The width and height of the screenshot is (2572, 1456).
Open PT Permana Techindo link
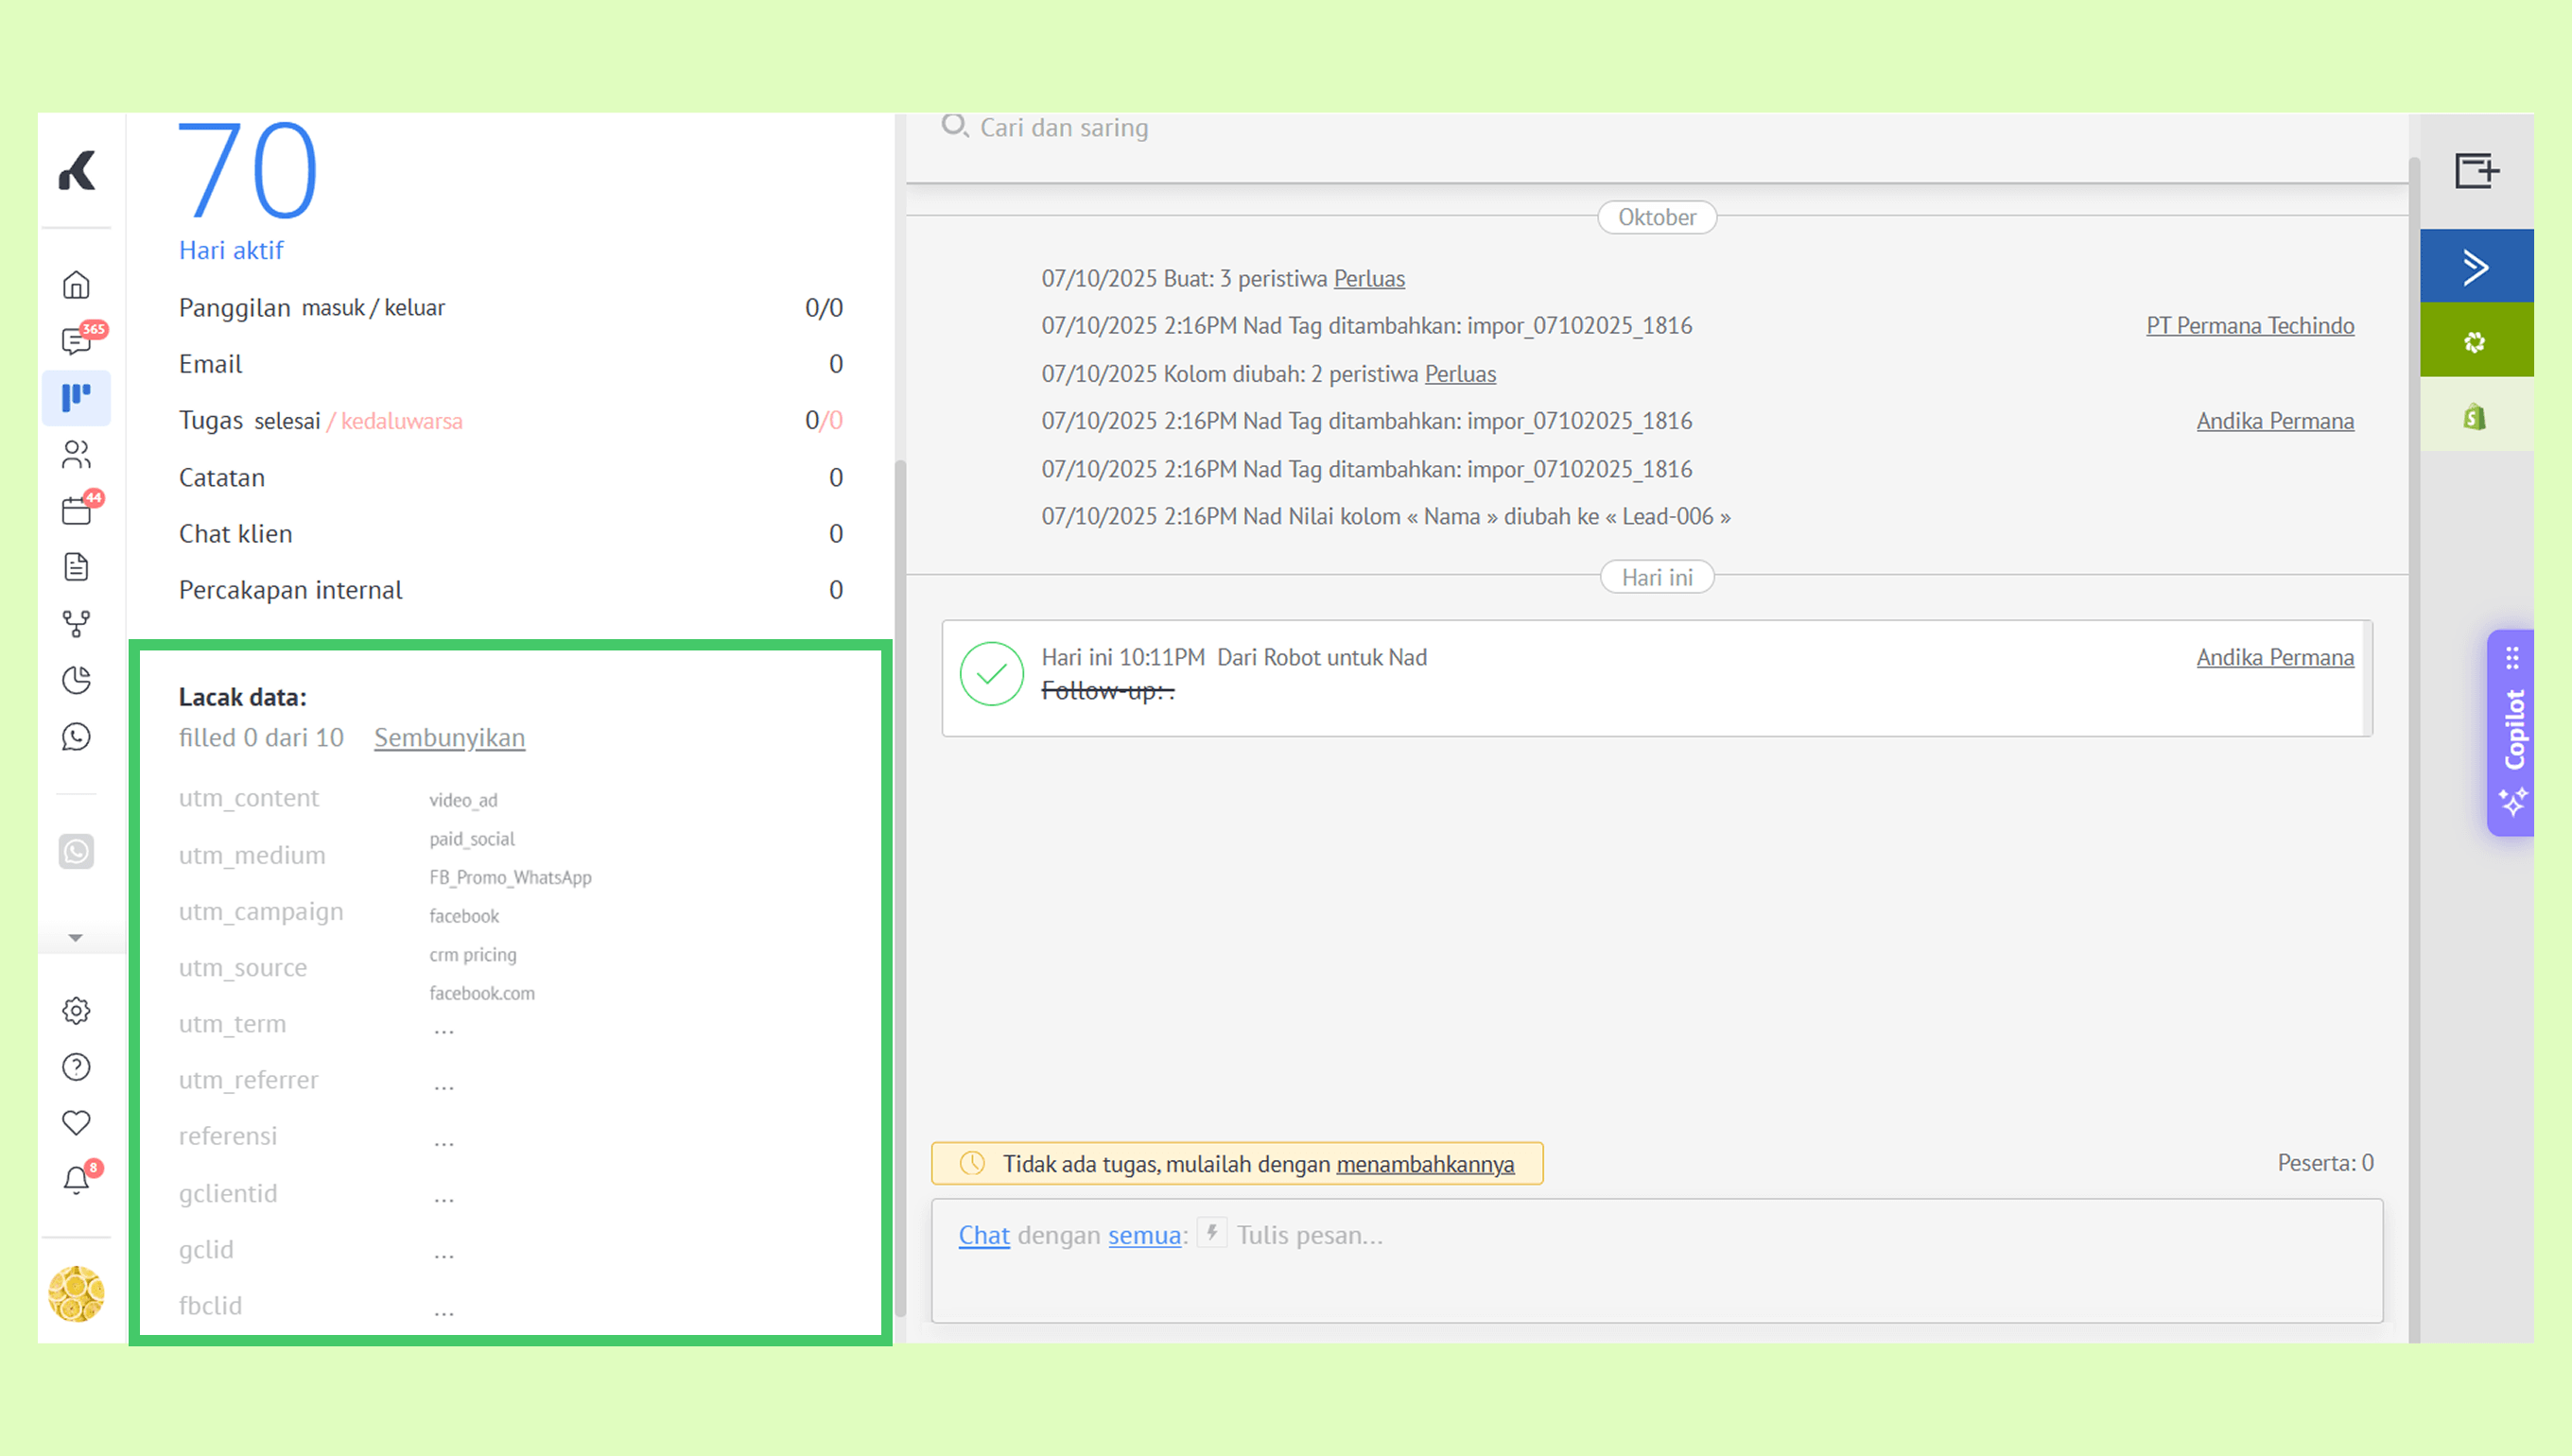[x=2249, y=326]
